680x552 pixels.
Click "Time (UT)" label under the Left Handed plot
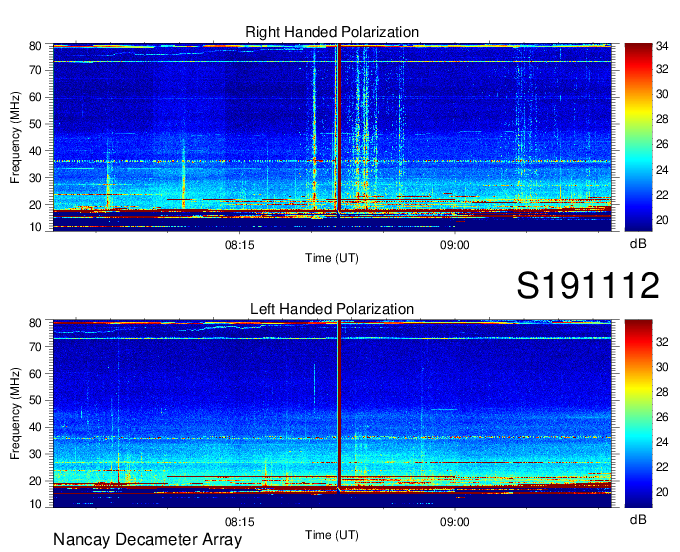tap(332, 535)
